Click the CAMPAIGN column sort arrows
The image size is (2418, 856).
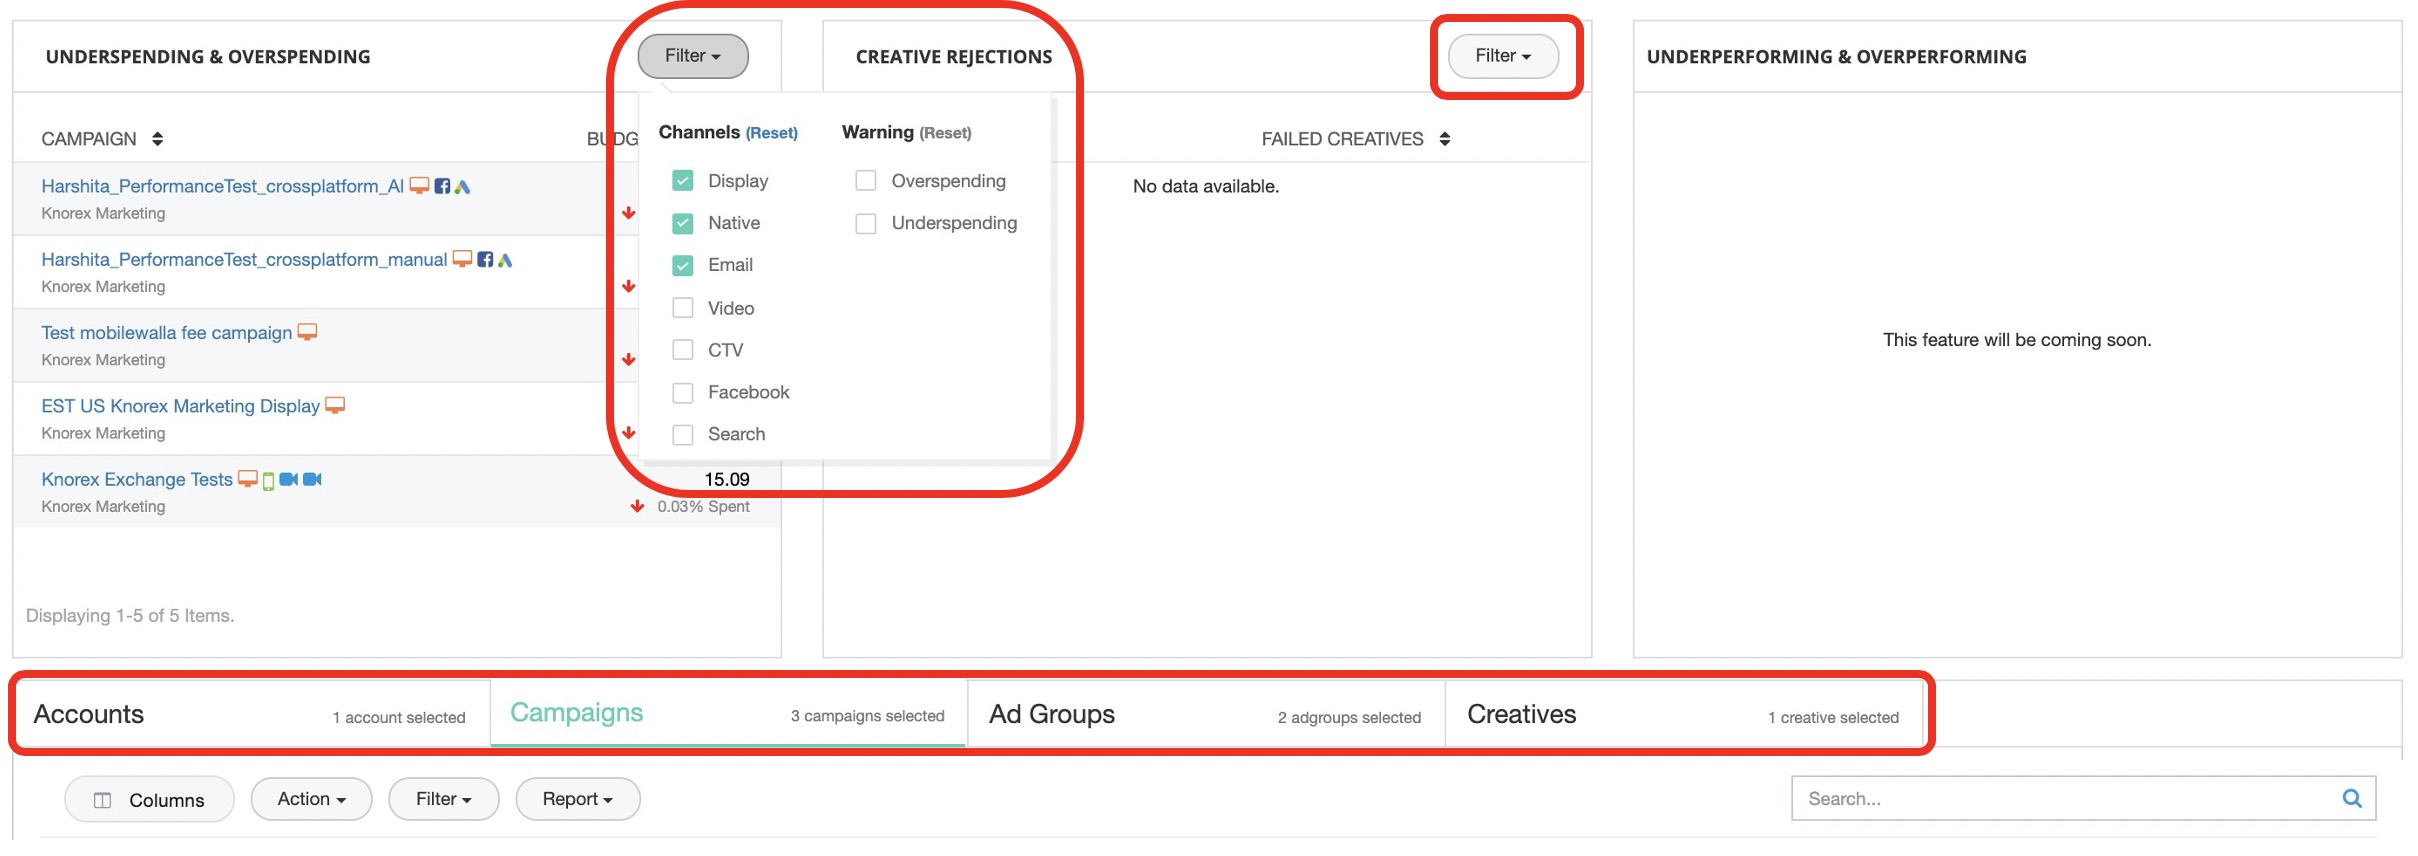(157, 139)
